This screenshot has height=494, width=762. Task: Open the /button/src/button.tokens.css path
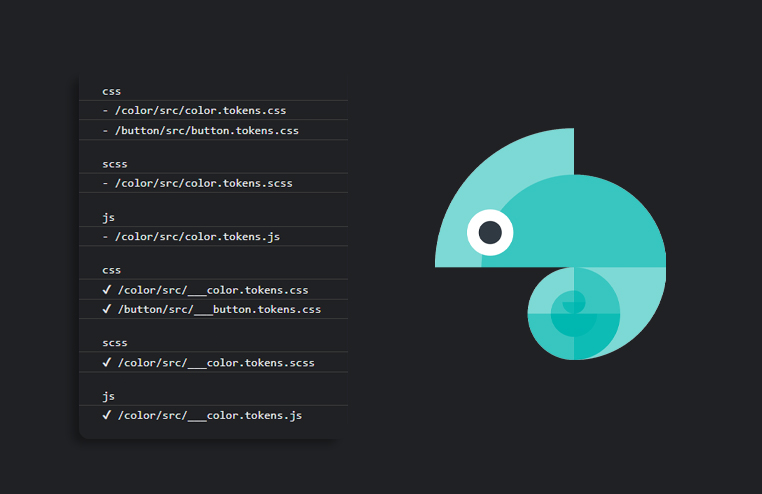pyautogui.click(x=206, y=130)
